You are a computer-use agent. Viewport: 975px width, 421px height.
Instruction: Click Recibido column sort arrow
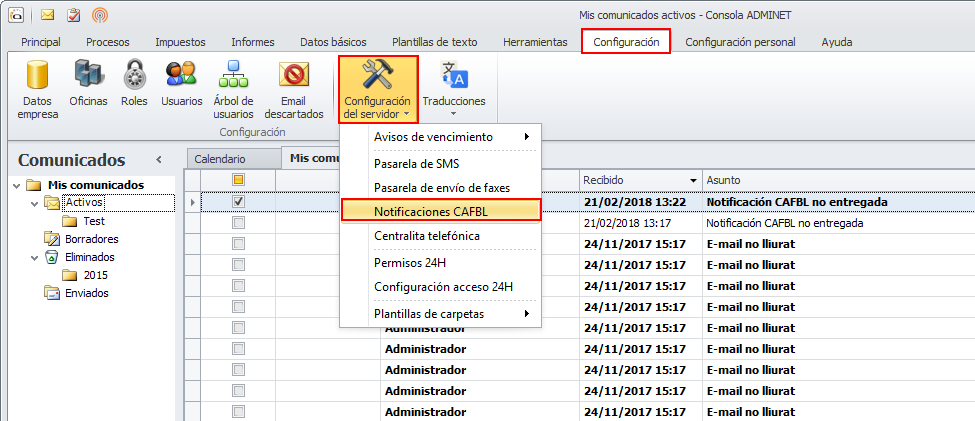(693, 180)
